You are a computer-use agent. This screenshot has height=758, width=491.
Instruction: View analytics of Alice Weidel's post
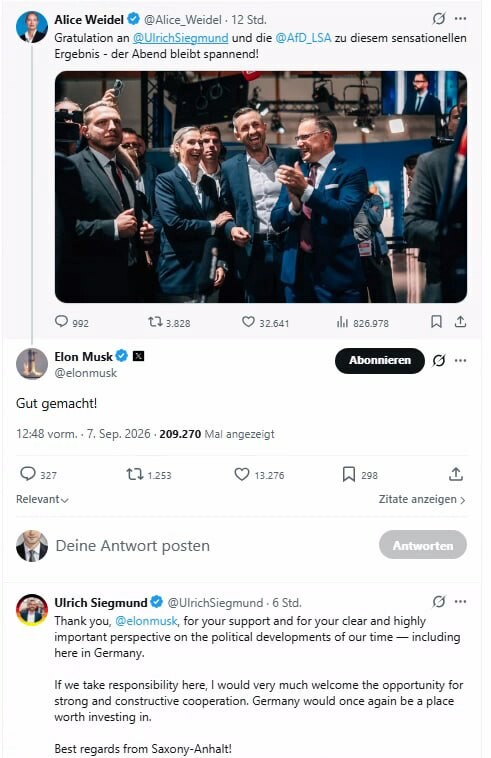342,322
